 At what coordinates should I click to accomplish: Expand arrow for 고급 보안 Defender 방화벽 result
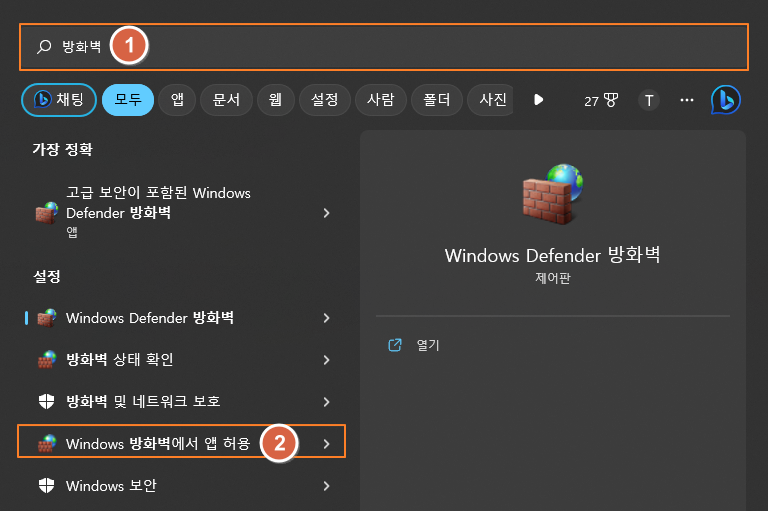[x=327, y=213]
